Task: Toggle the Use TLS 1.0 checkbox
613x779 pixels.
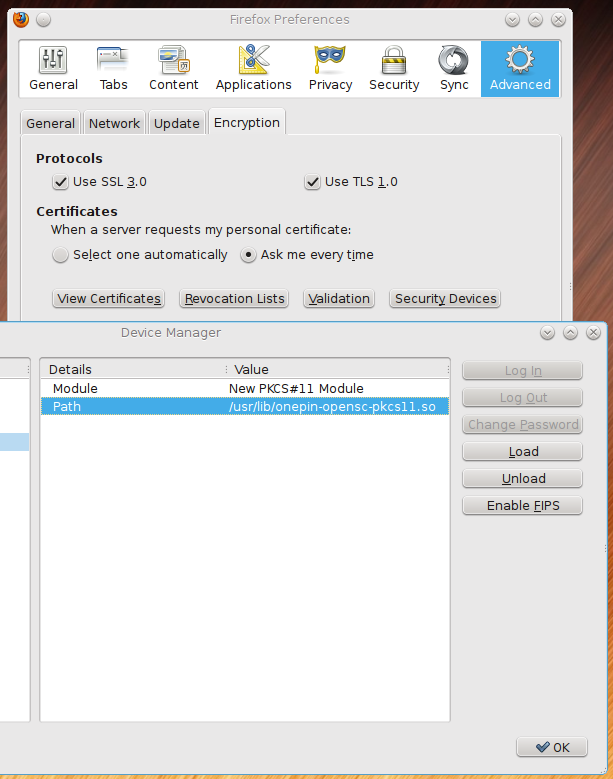Action: pos(312,182)
